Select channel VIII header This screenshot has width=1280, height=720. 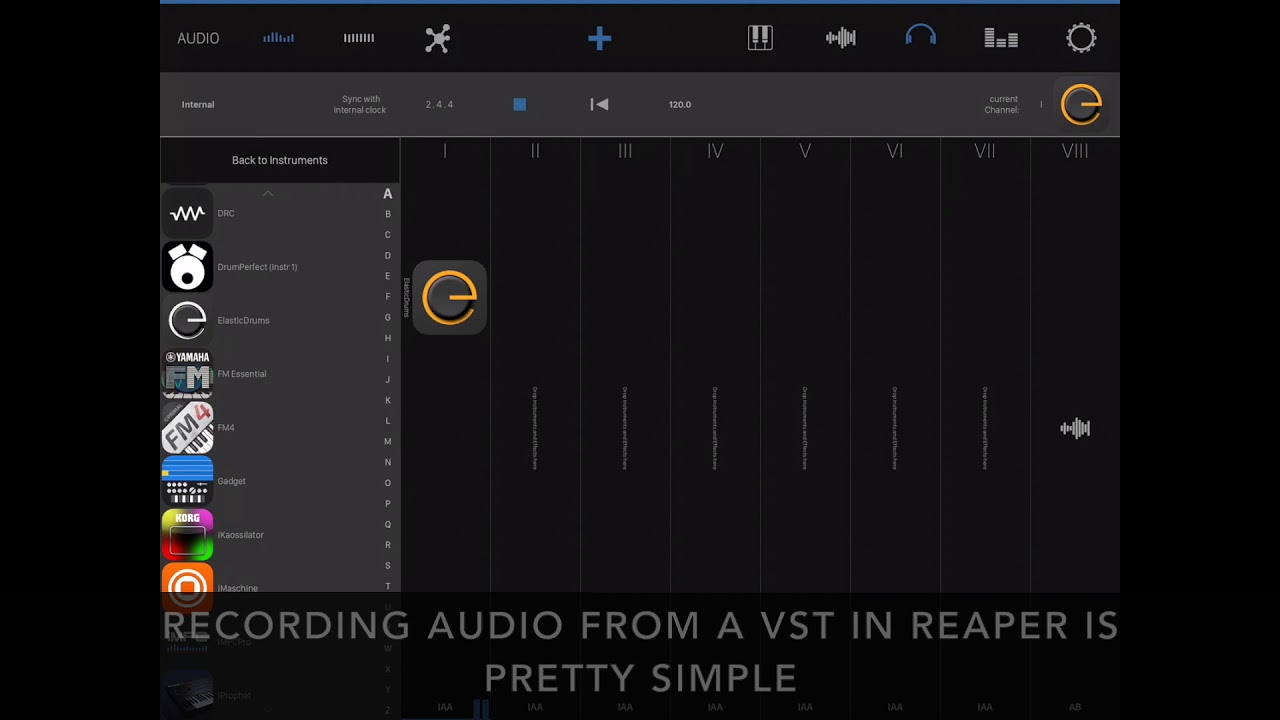1075,151
